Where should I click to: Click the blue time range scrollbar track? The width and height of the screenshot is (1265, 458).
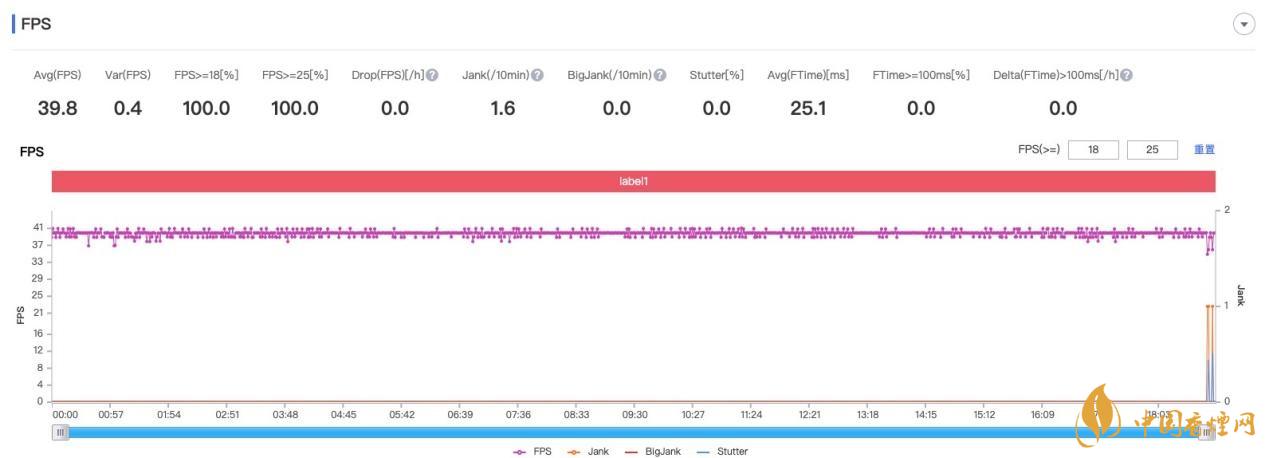634,433
